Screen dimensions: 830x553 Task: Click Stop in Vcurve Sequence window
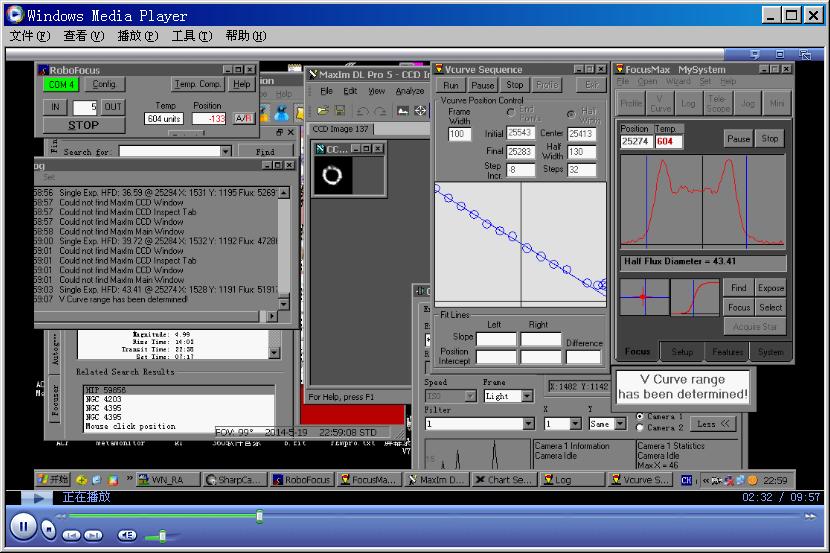tap(515, 85)
